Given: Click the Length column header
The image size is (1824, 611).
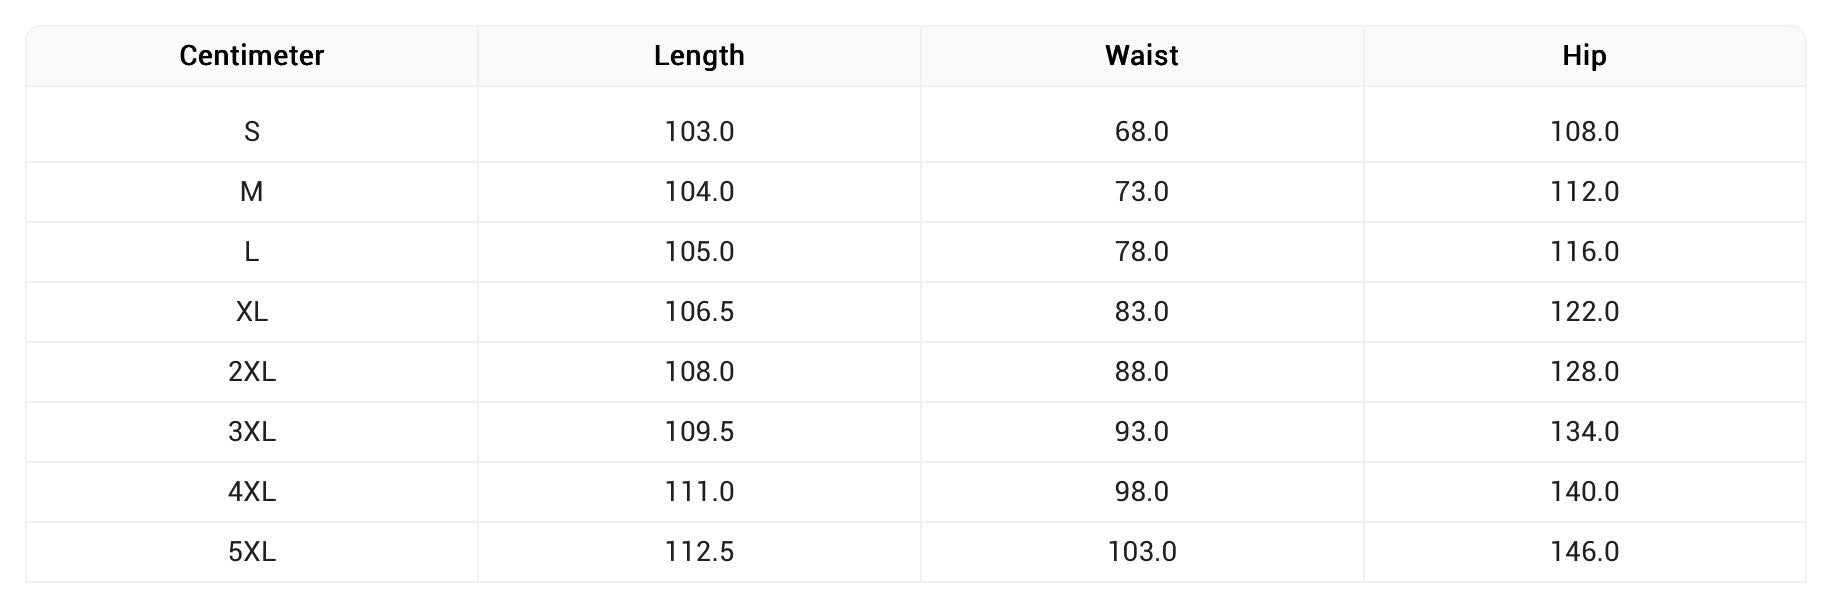Looking at the screenshot, I should point(699,56).
